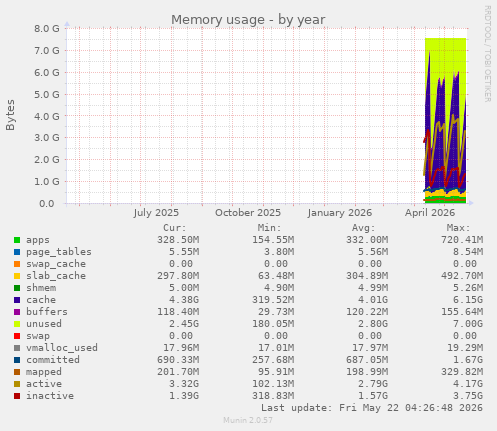The height and width of the screenshot is (431, 497).
Task: Click the '4.0 G' y-axis label
Action: (47, 116)
